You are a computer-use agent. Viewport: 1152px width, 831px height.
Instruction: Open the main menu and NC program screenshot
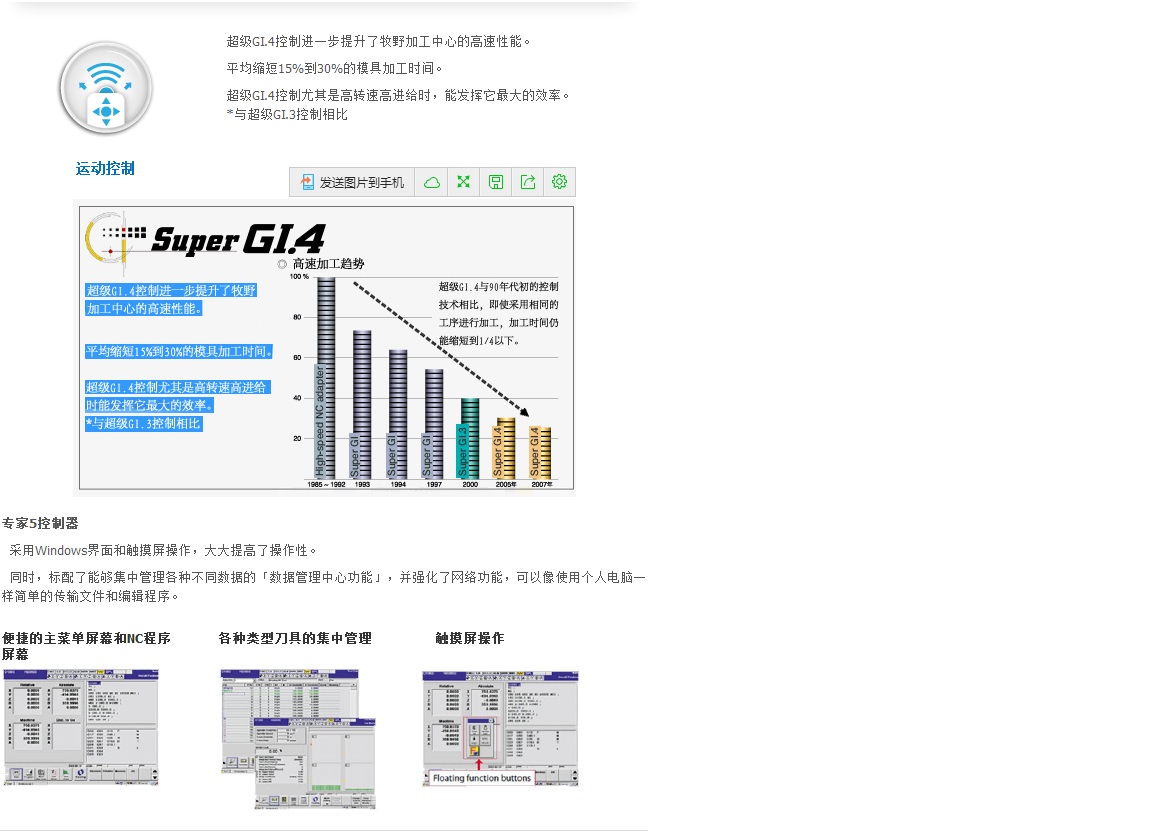81,727
